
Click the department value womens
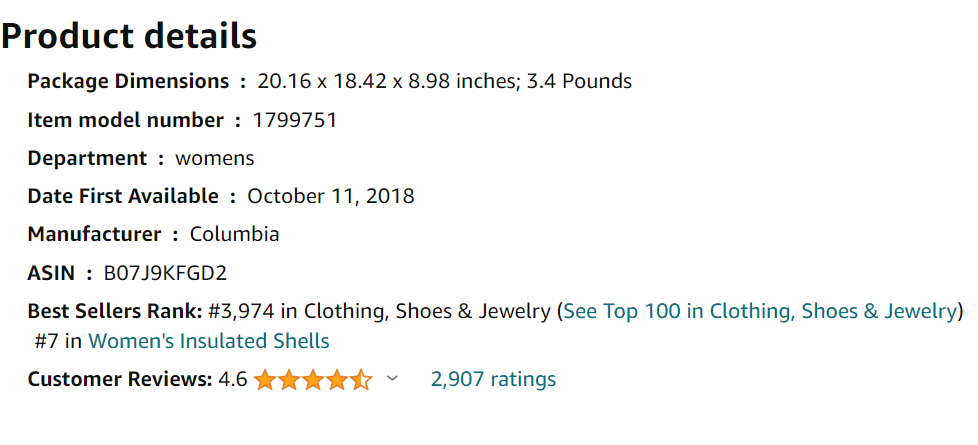point(215,159)
